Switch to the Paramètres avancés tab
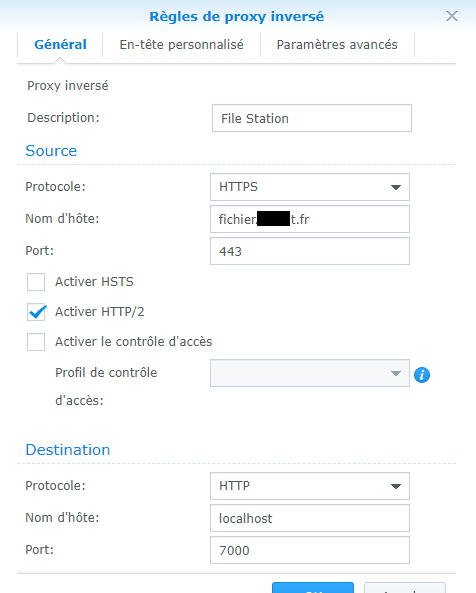476x593 pixels. (337, 45)
